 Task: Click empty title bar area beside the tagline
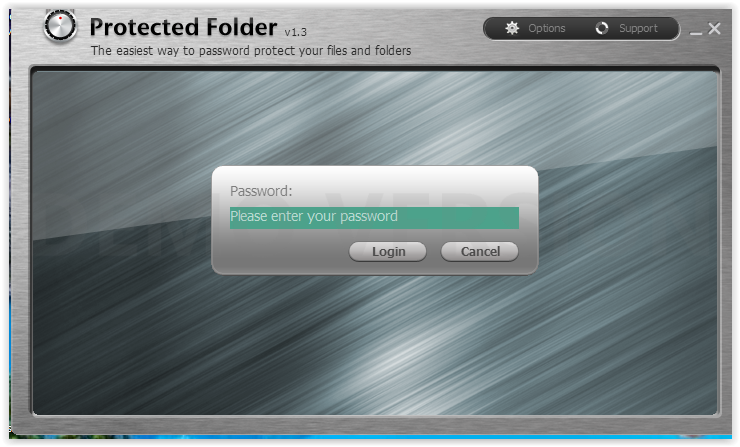(x=446, y=50)
